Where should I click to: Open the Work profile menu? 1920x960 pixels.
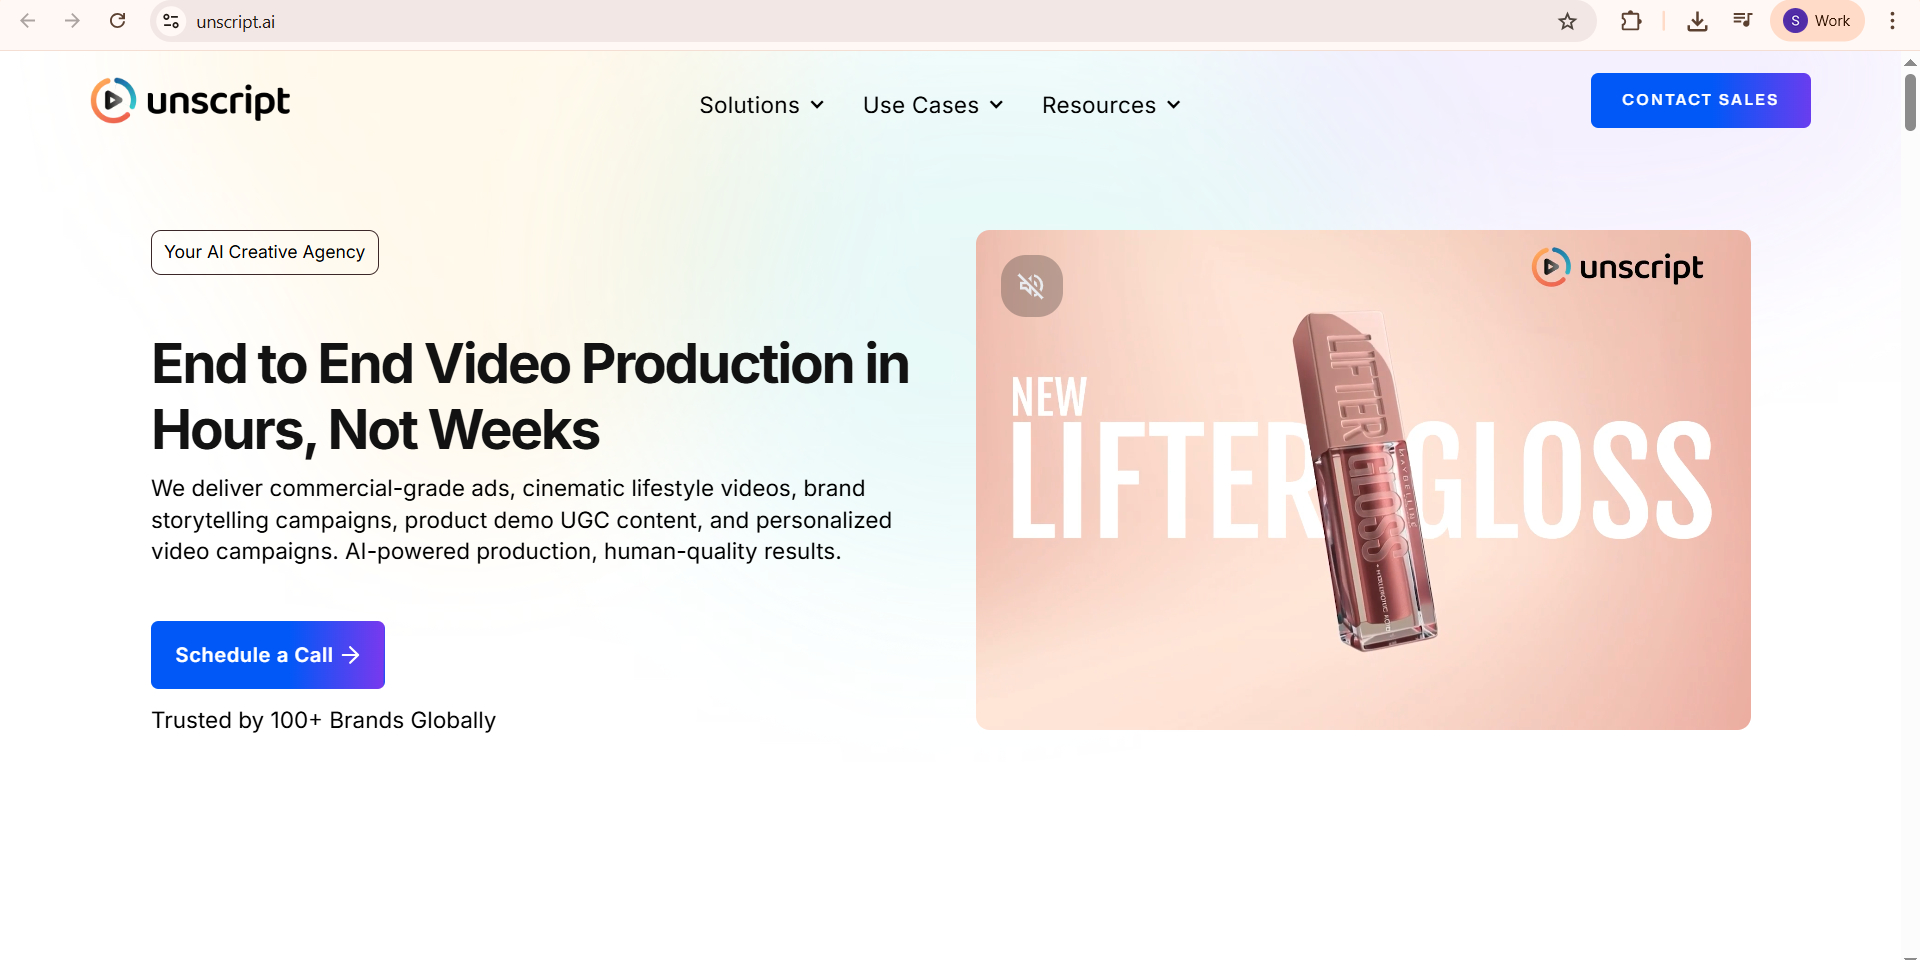click(x=1817, y=21)
